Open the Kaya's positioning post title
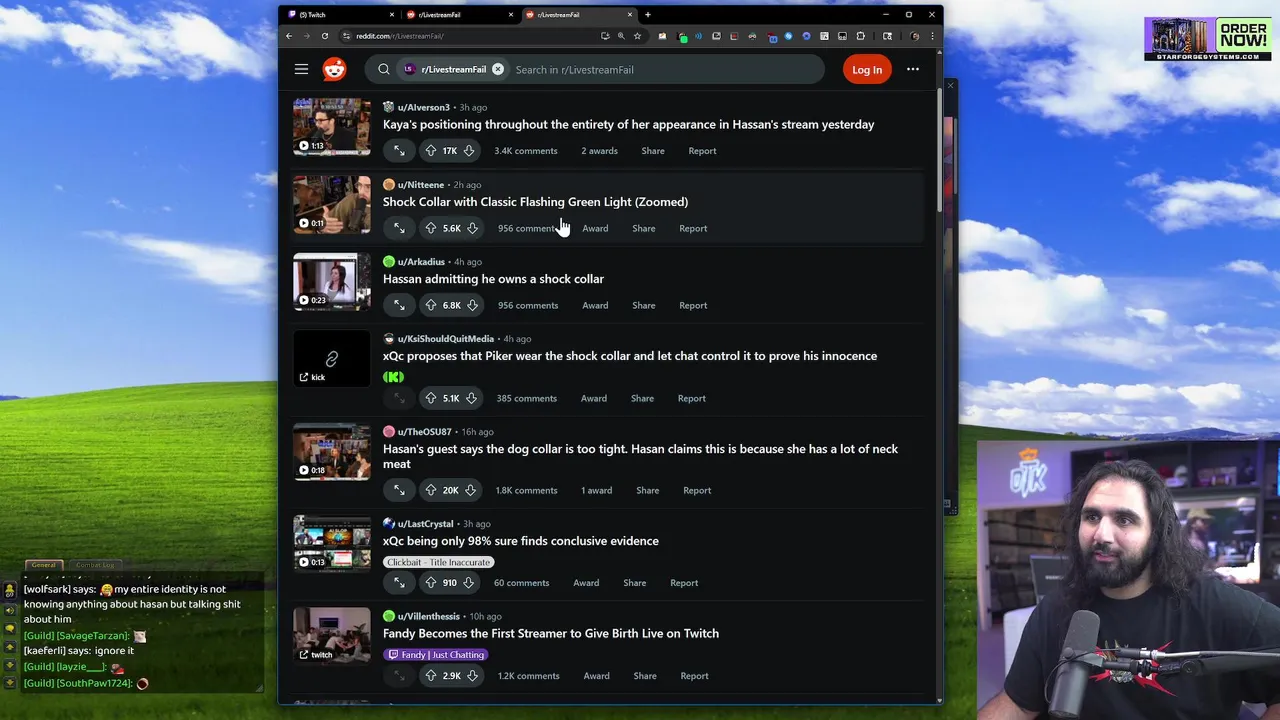The height and width of the screenshot is (720, 1280). (628, 124)
